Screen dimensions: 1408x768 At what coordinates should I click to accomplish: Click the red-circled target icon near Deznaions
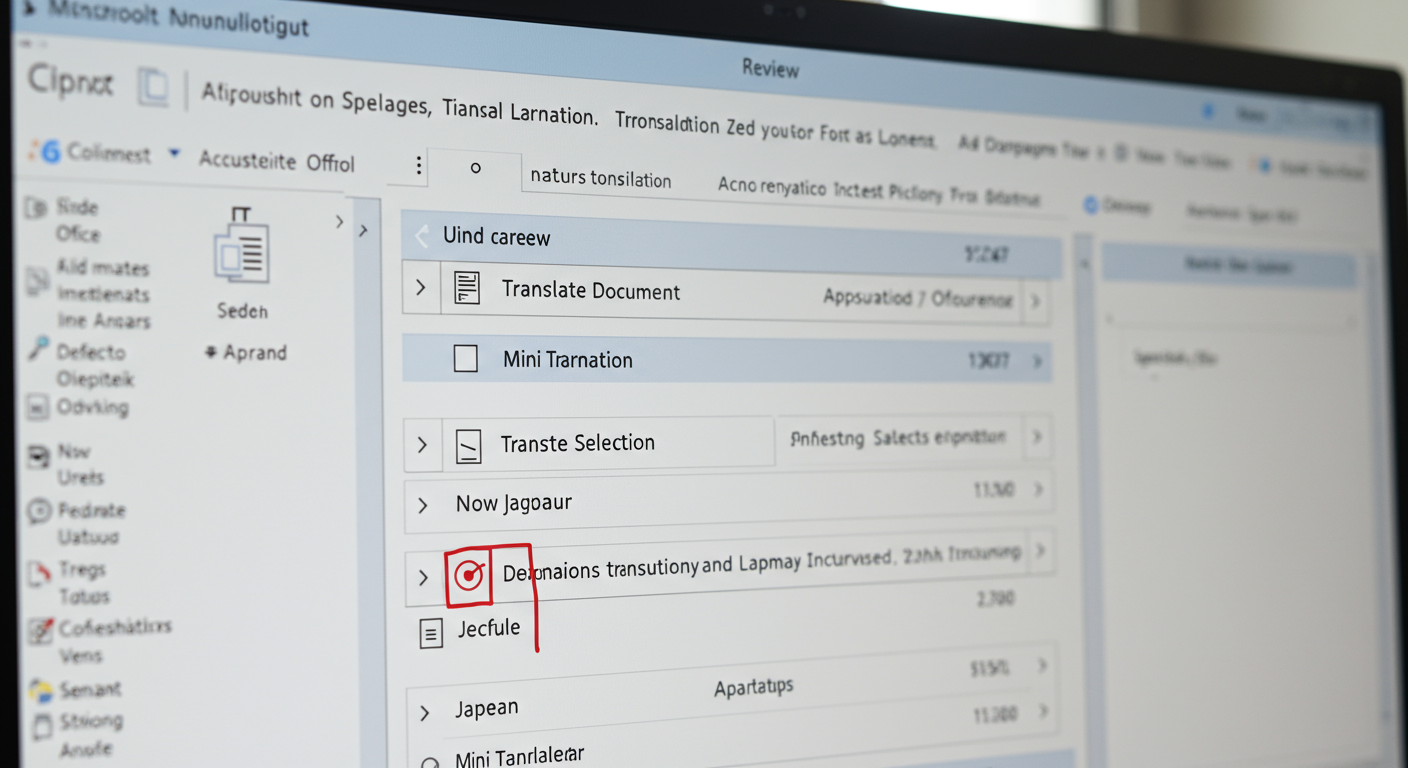pos(468,576)
